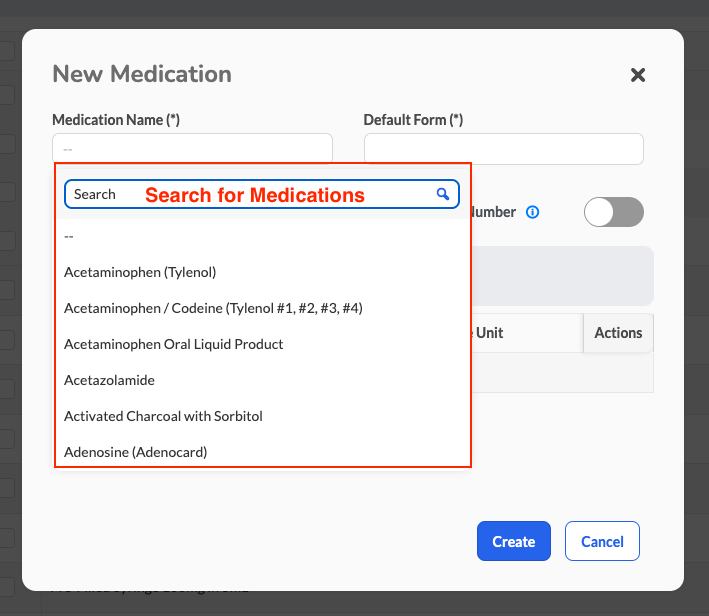Click the Create button

(x=514, y=541)
